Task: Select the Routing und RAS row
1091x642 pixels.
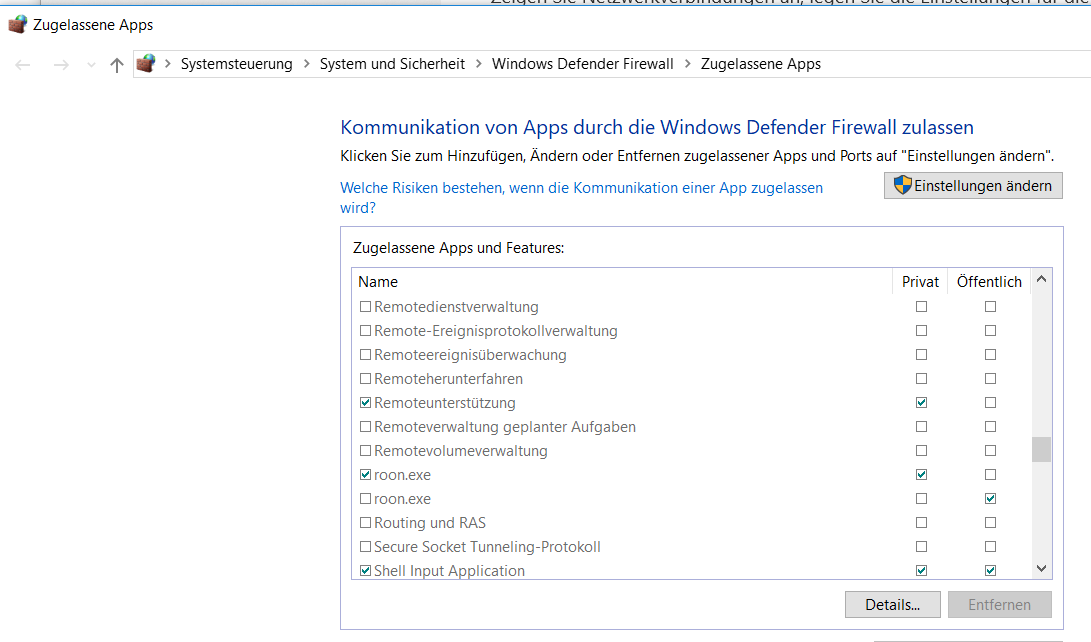Action: (692, 522)
